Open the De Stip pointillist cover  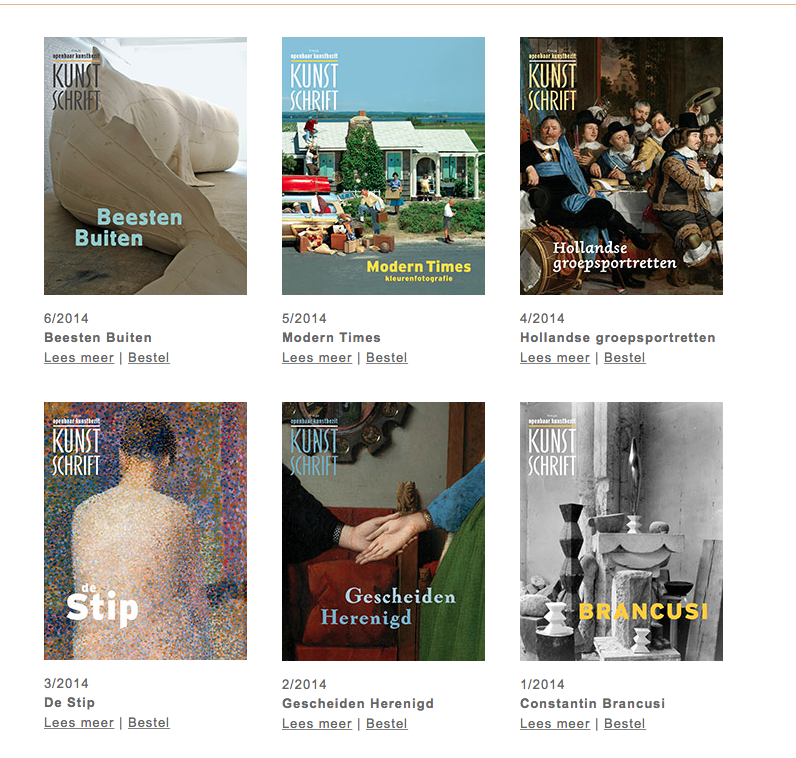[x=145, y=531]
